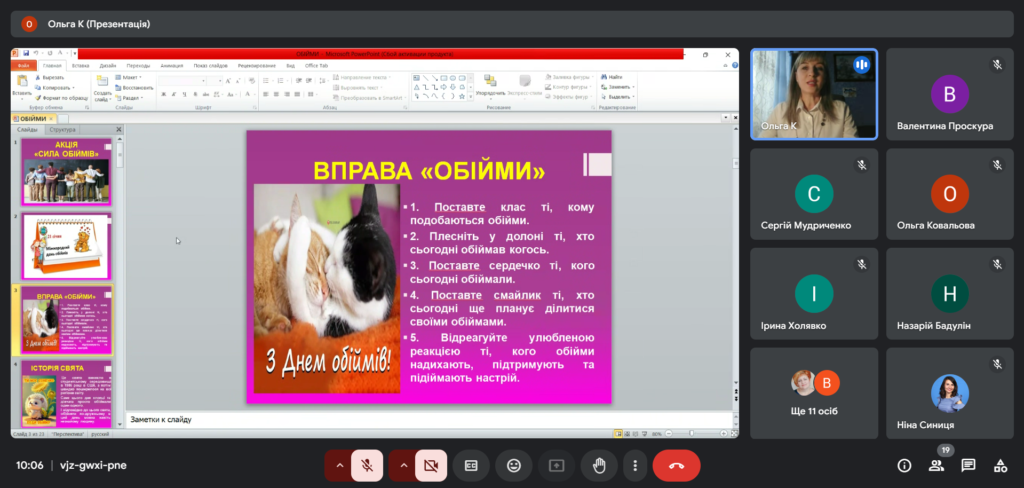Screen dimensions: 1024x488
Task: Open the chat with everyone panel
Action: pyautogui.click(x=968, y=465)
